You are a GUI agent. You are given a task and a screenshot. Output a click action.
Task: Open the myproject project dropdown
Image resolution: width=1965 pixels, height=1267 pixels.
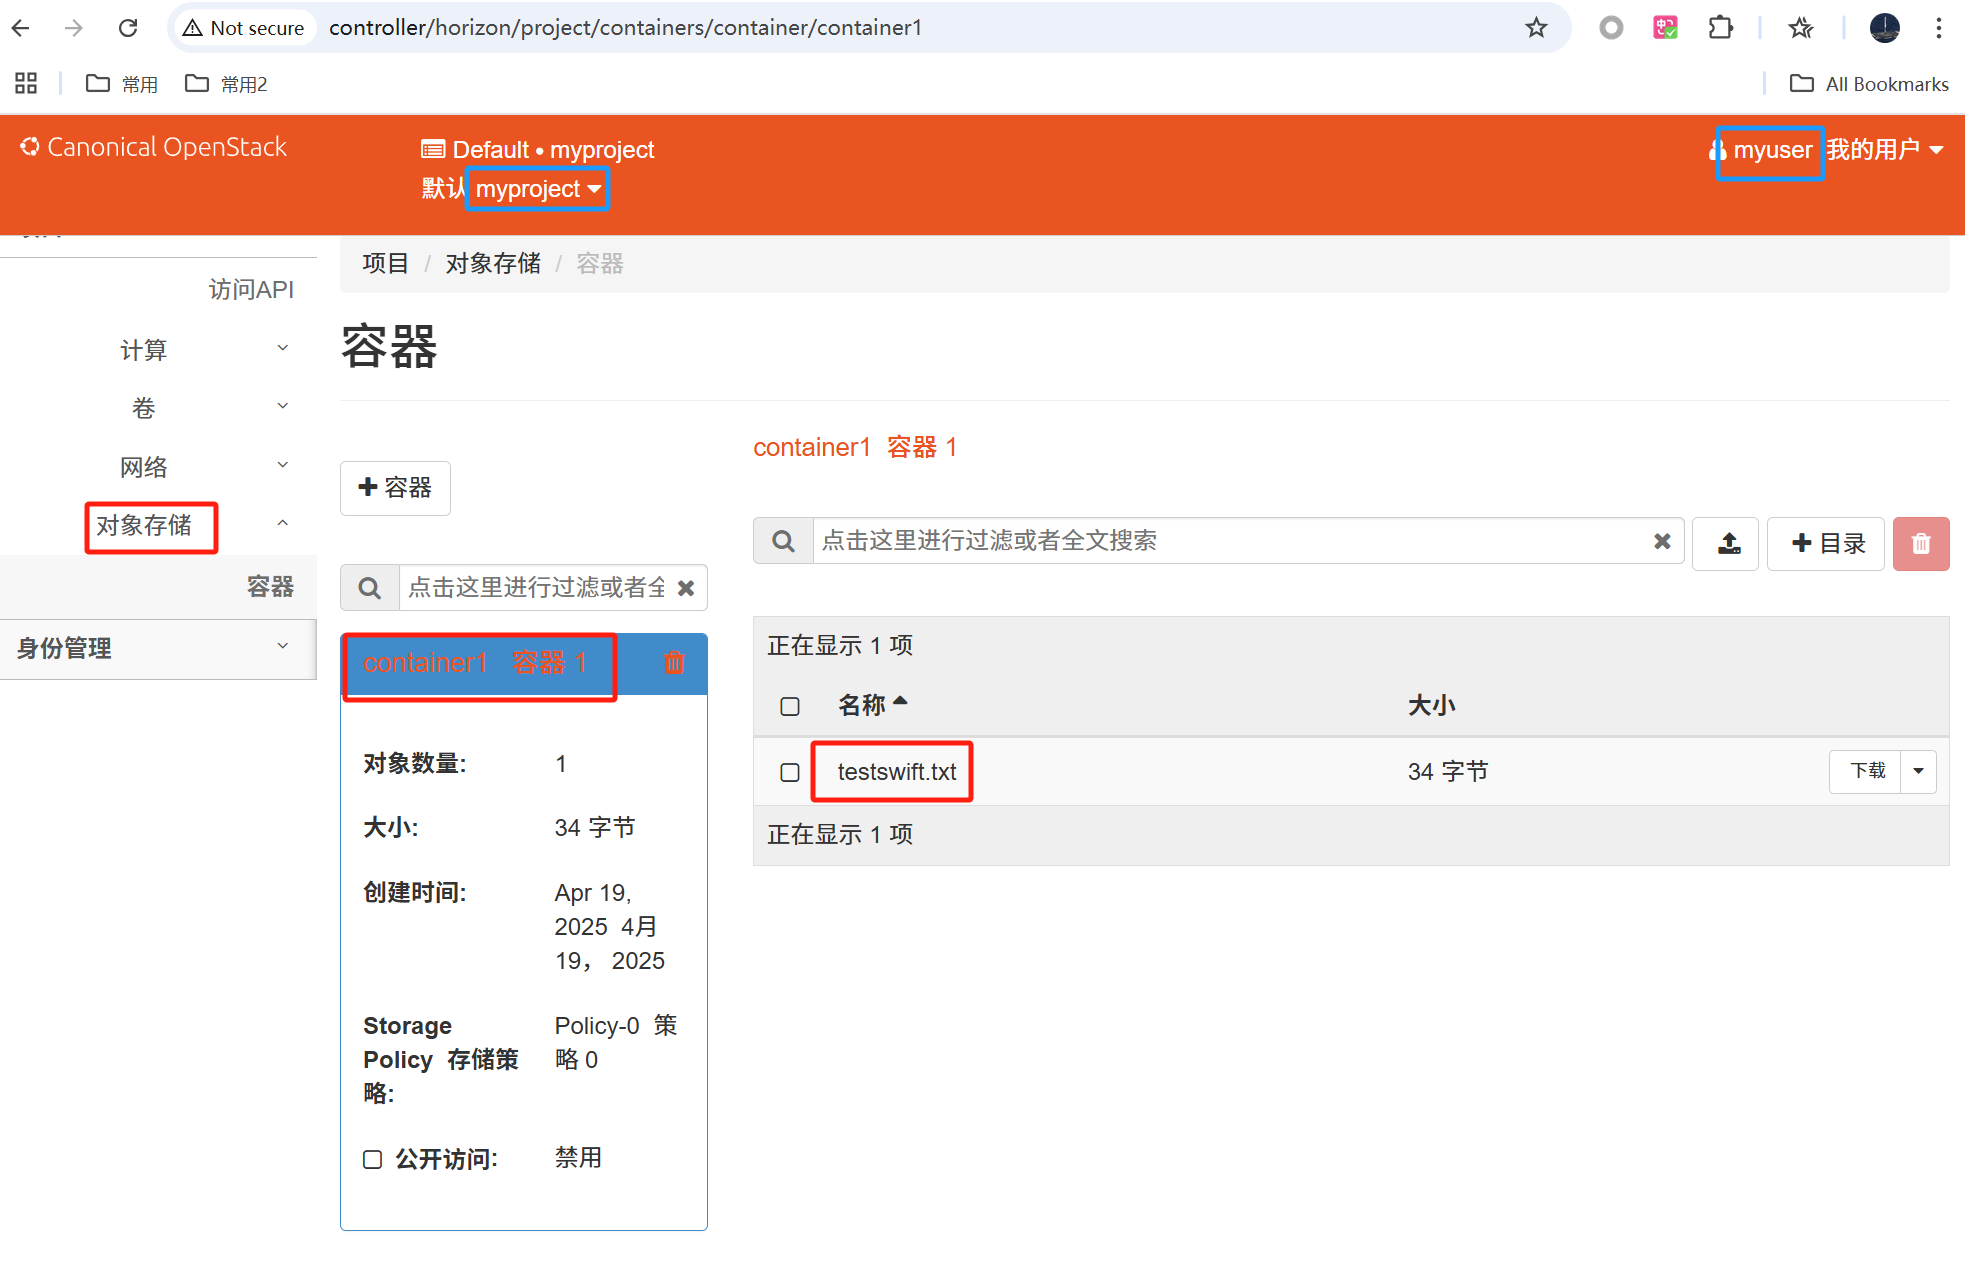tap(538, 189)
